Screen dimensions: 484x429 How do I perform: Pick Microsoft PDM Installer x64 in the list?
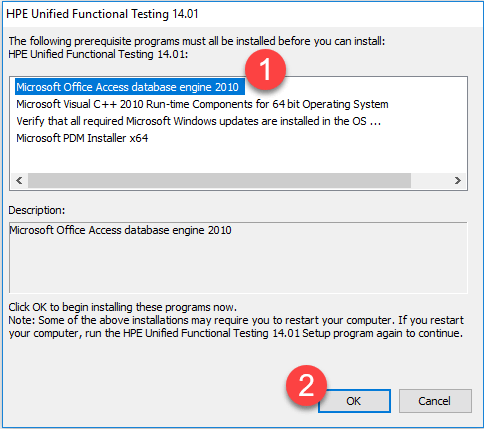(82, 138)
